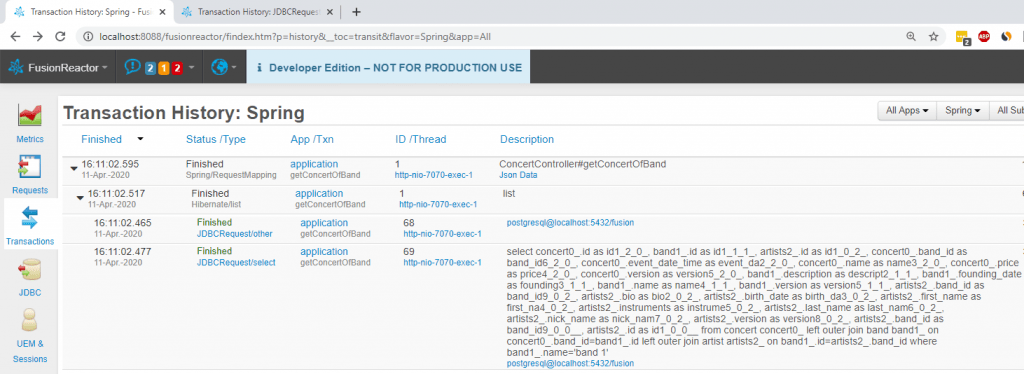Open postgresql link in ID 68 row
This screenshot has width=1024, height=374.
click(570, 223)
